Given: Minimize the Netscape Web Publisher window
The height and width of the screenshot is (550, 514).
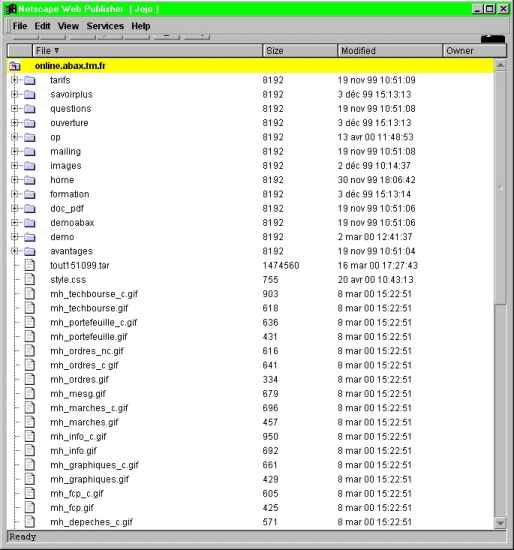Looking at the screenshot, I should point(477,9).
